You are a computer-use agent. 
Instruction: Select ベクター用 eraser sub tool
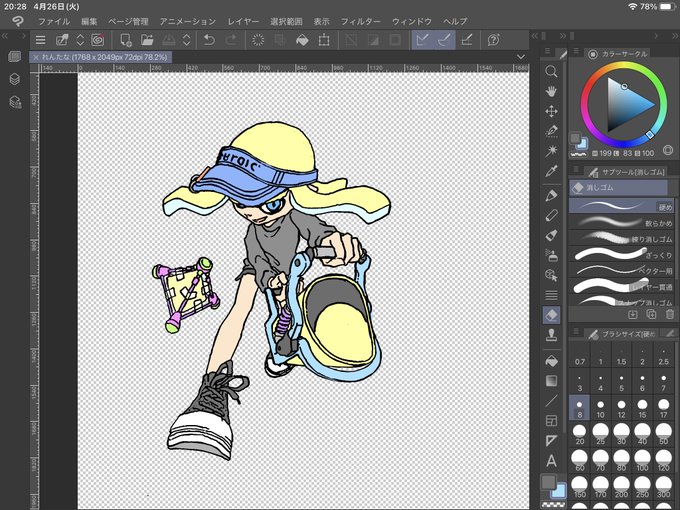(x=621, y=270)
